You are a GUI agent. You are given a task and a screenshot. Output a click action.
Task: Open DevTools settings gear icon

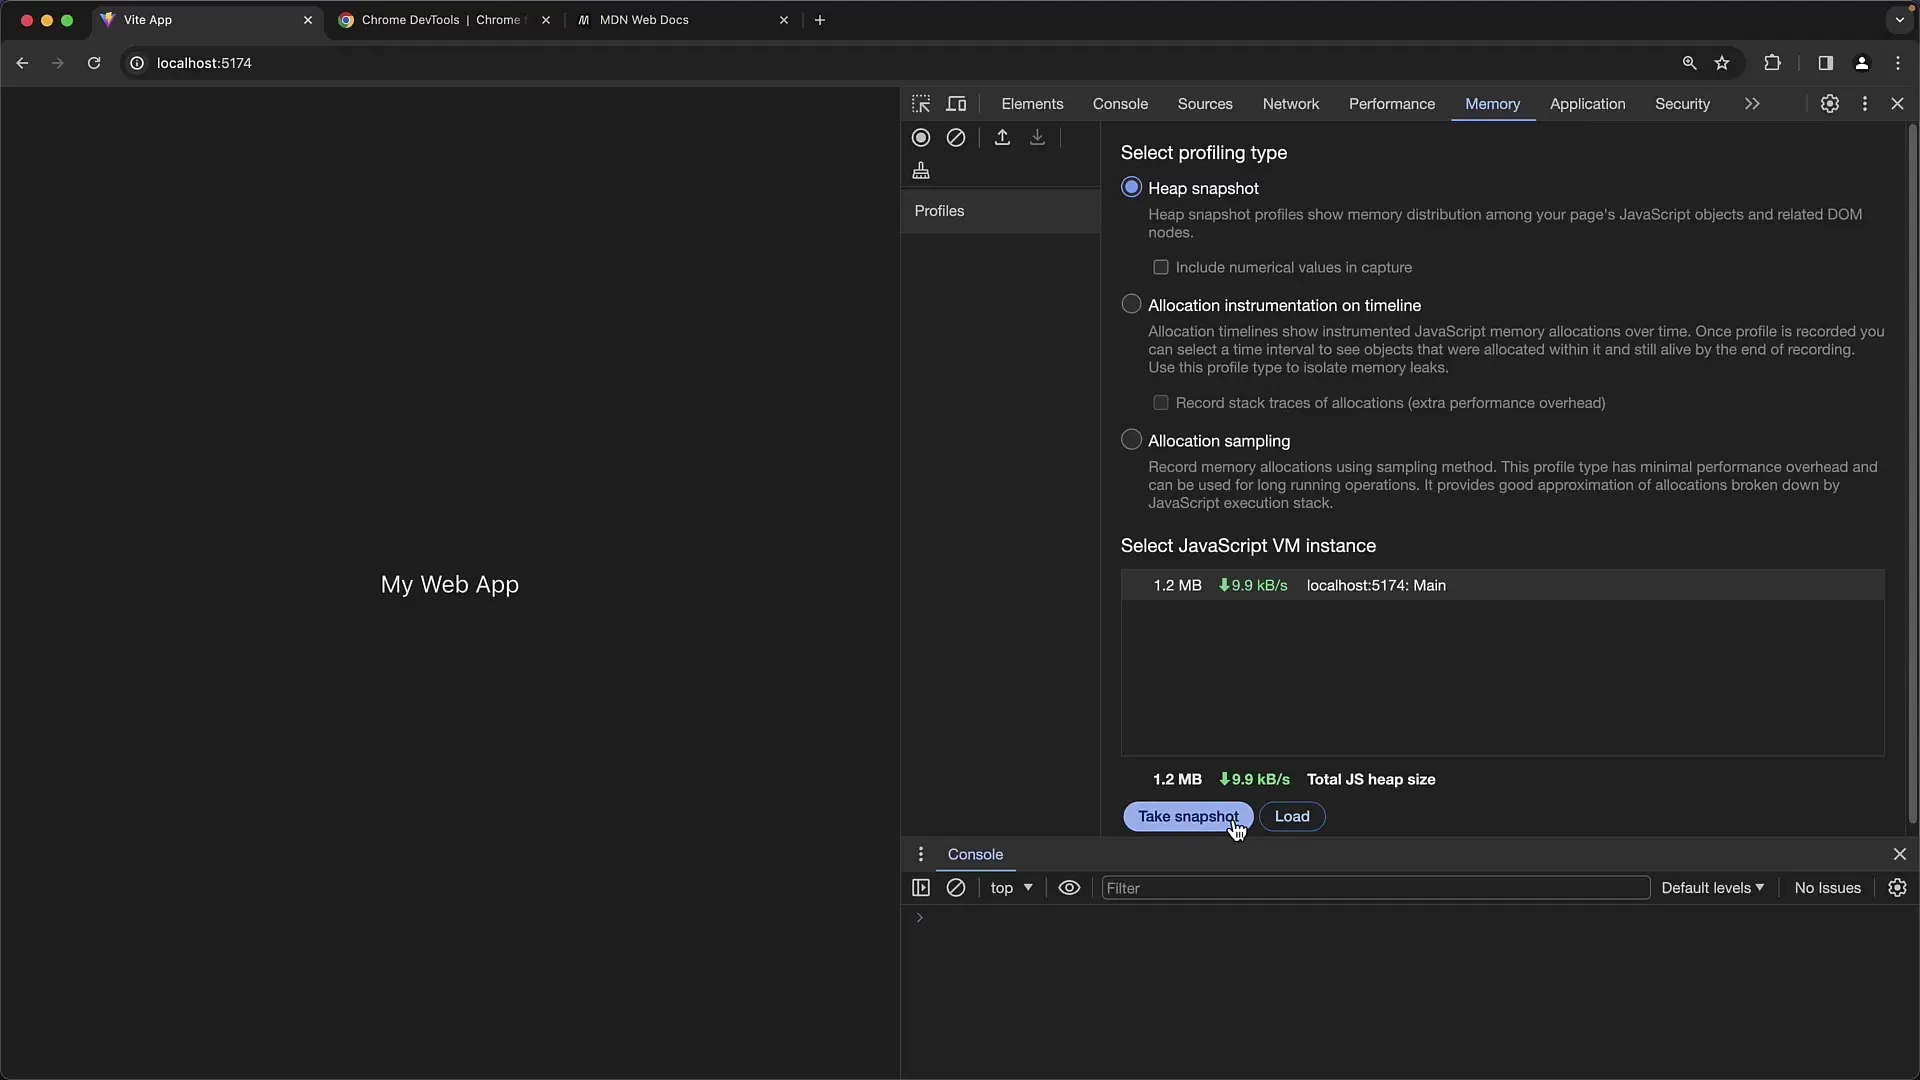point(1830,104)
